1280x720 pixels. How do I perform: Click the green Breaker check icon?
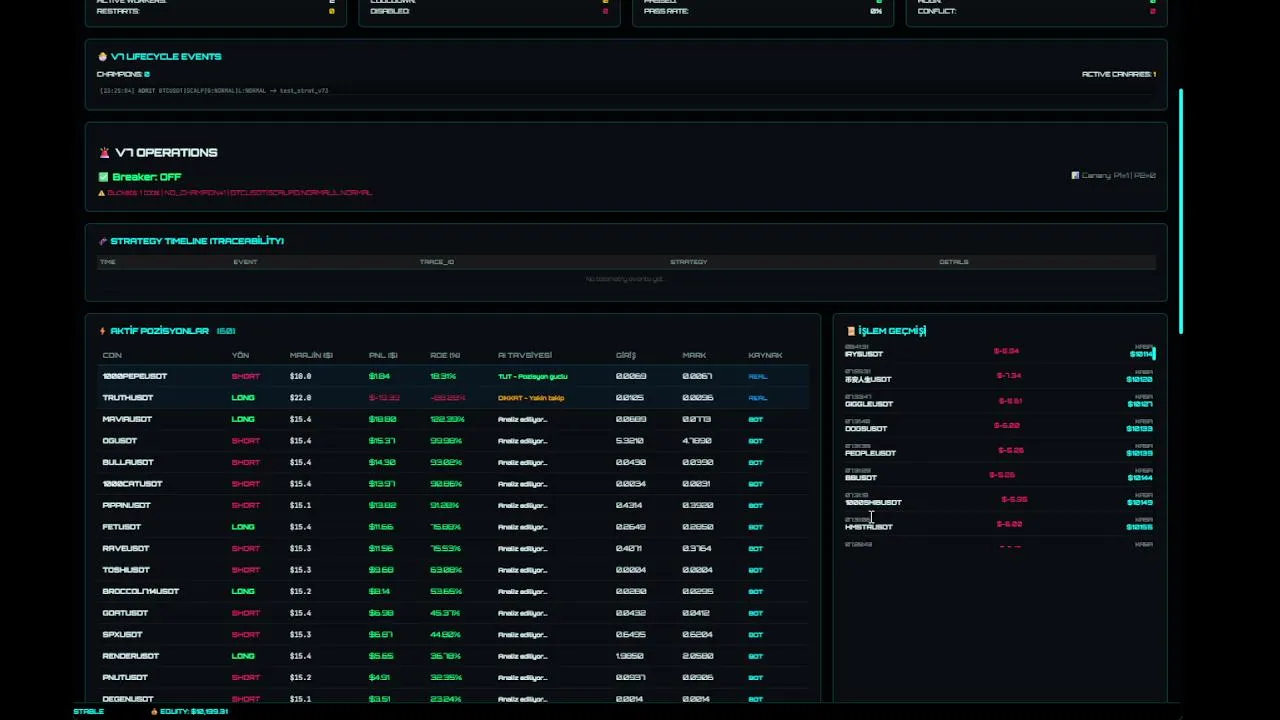(103, 177)
